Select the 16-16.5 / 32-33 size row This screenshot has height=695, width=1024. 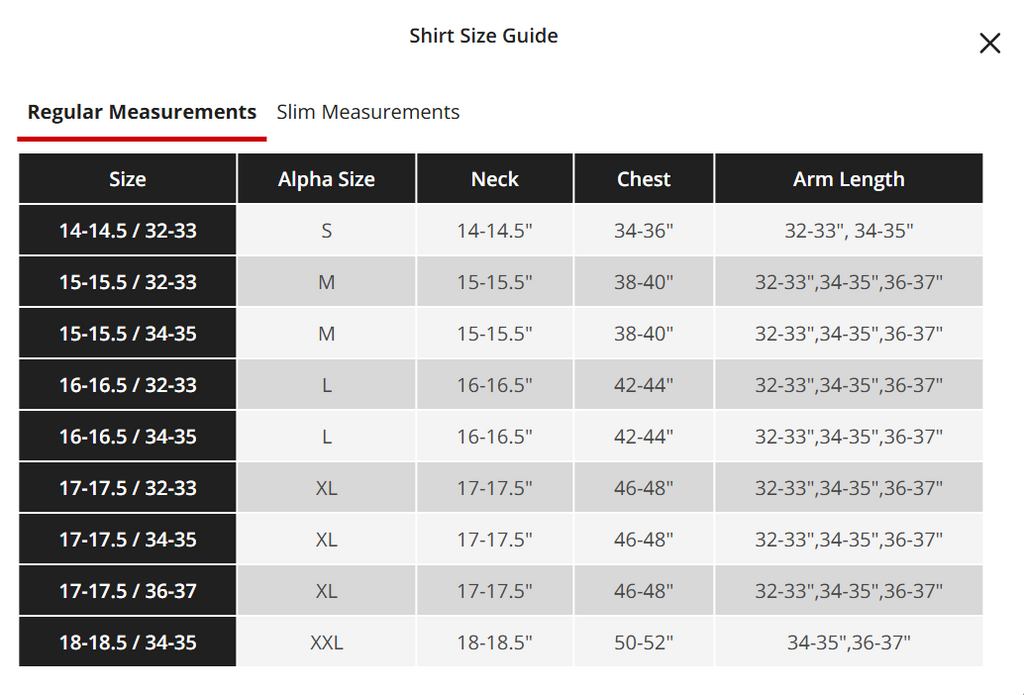pyautogui.click(x=501, y=385)
